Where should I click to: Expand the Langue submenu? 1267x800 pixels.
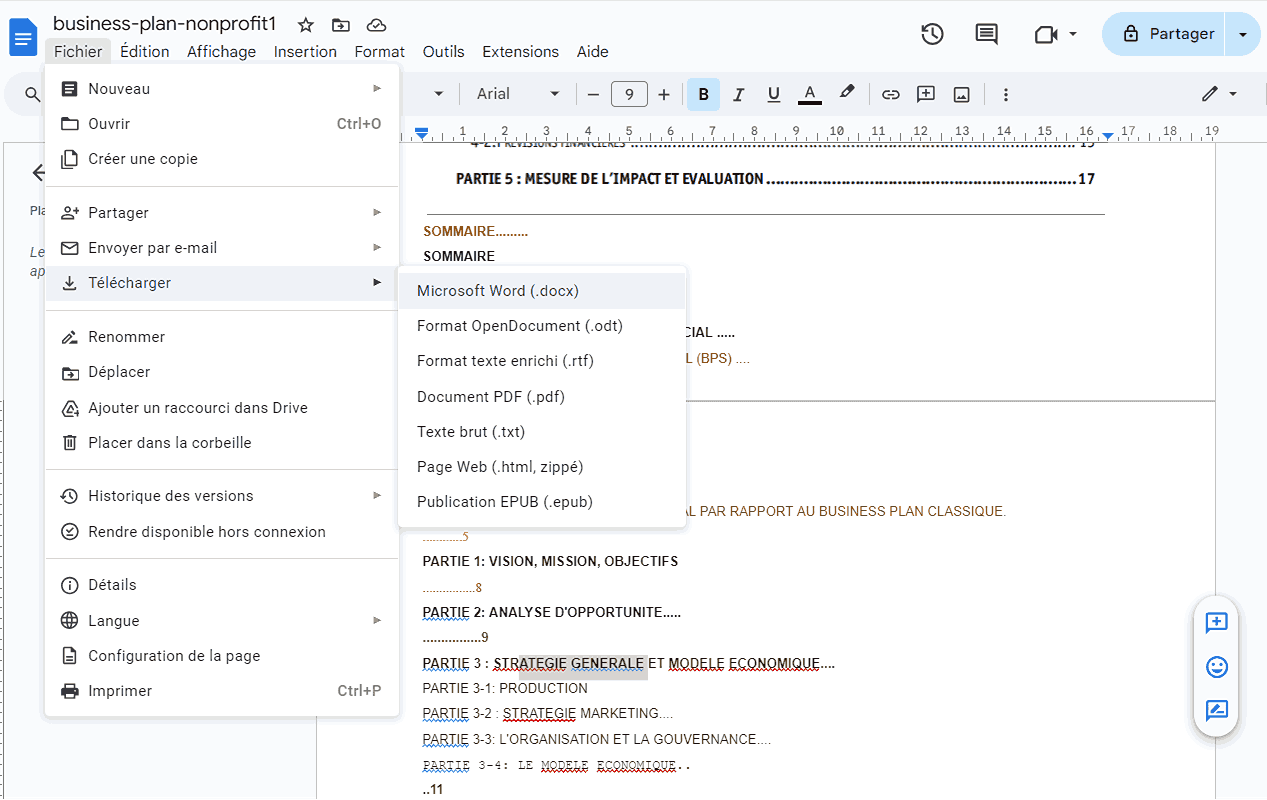tap(222, 621)
